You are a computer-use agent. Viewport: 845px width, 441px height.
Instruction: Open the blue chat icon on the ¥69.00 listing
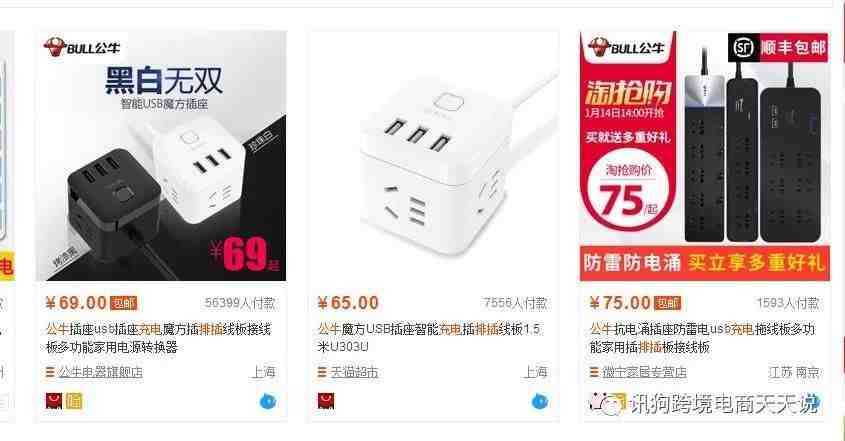pyautogui.click(x=268, y=402)
